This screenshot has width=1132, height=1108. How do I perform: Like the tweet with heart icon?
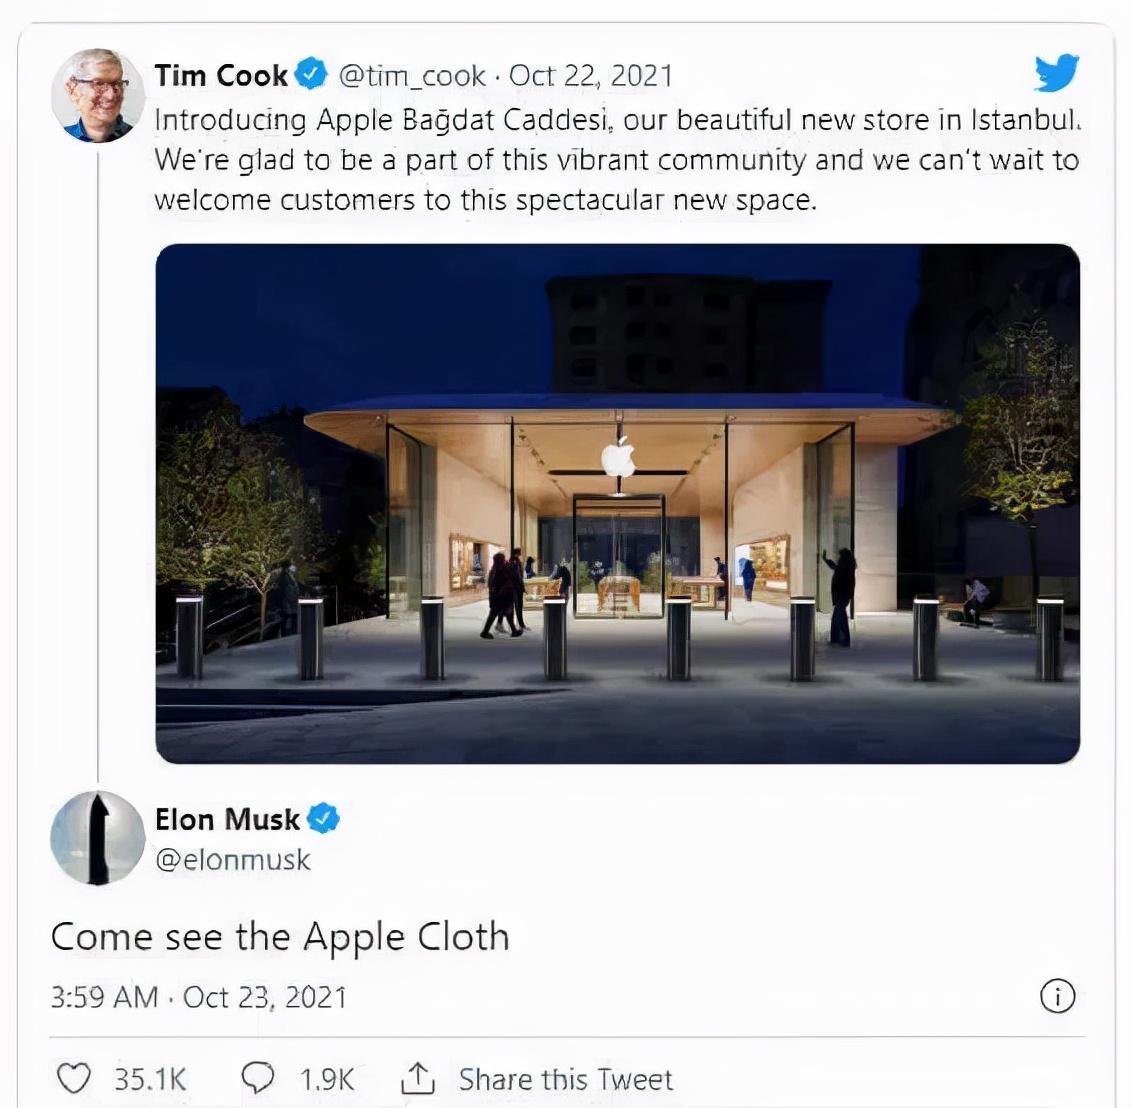[73, 1078]
